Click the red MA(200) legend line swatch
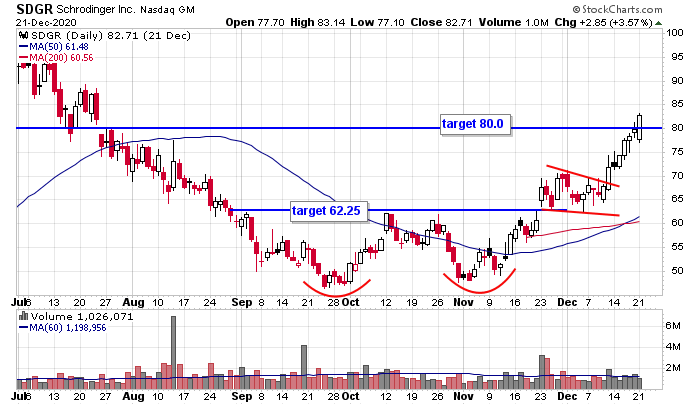Viewport: 700px width, 405px height. [23, 58]
